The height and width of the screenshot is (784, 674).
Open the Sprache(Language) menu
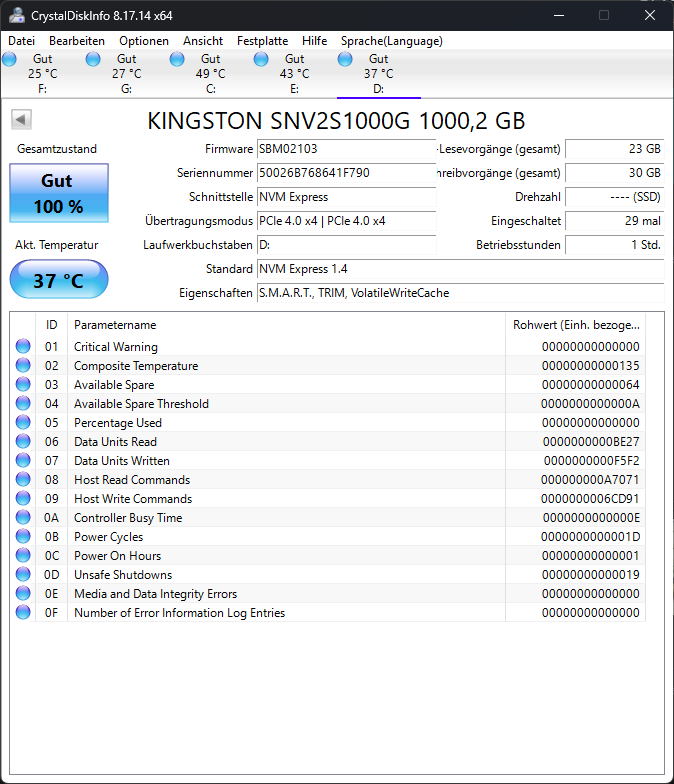point(392,41)
